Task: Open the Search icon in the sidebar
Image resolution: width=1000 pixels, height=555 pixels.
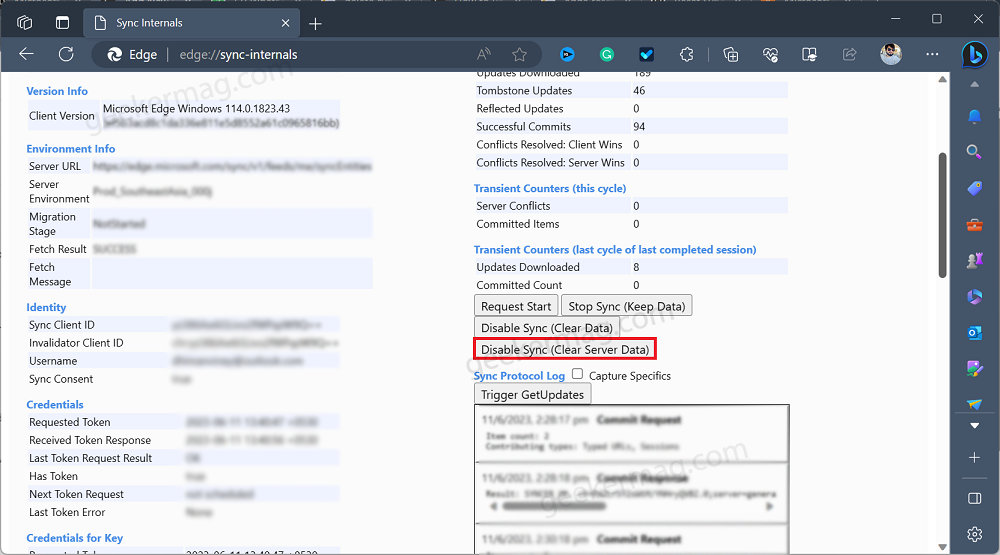Action: pos(974,152)
